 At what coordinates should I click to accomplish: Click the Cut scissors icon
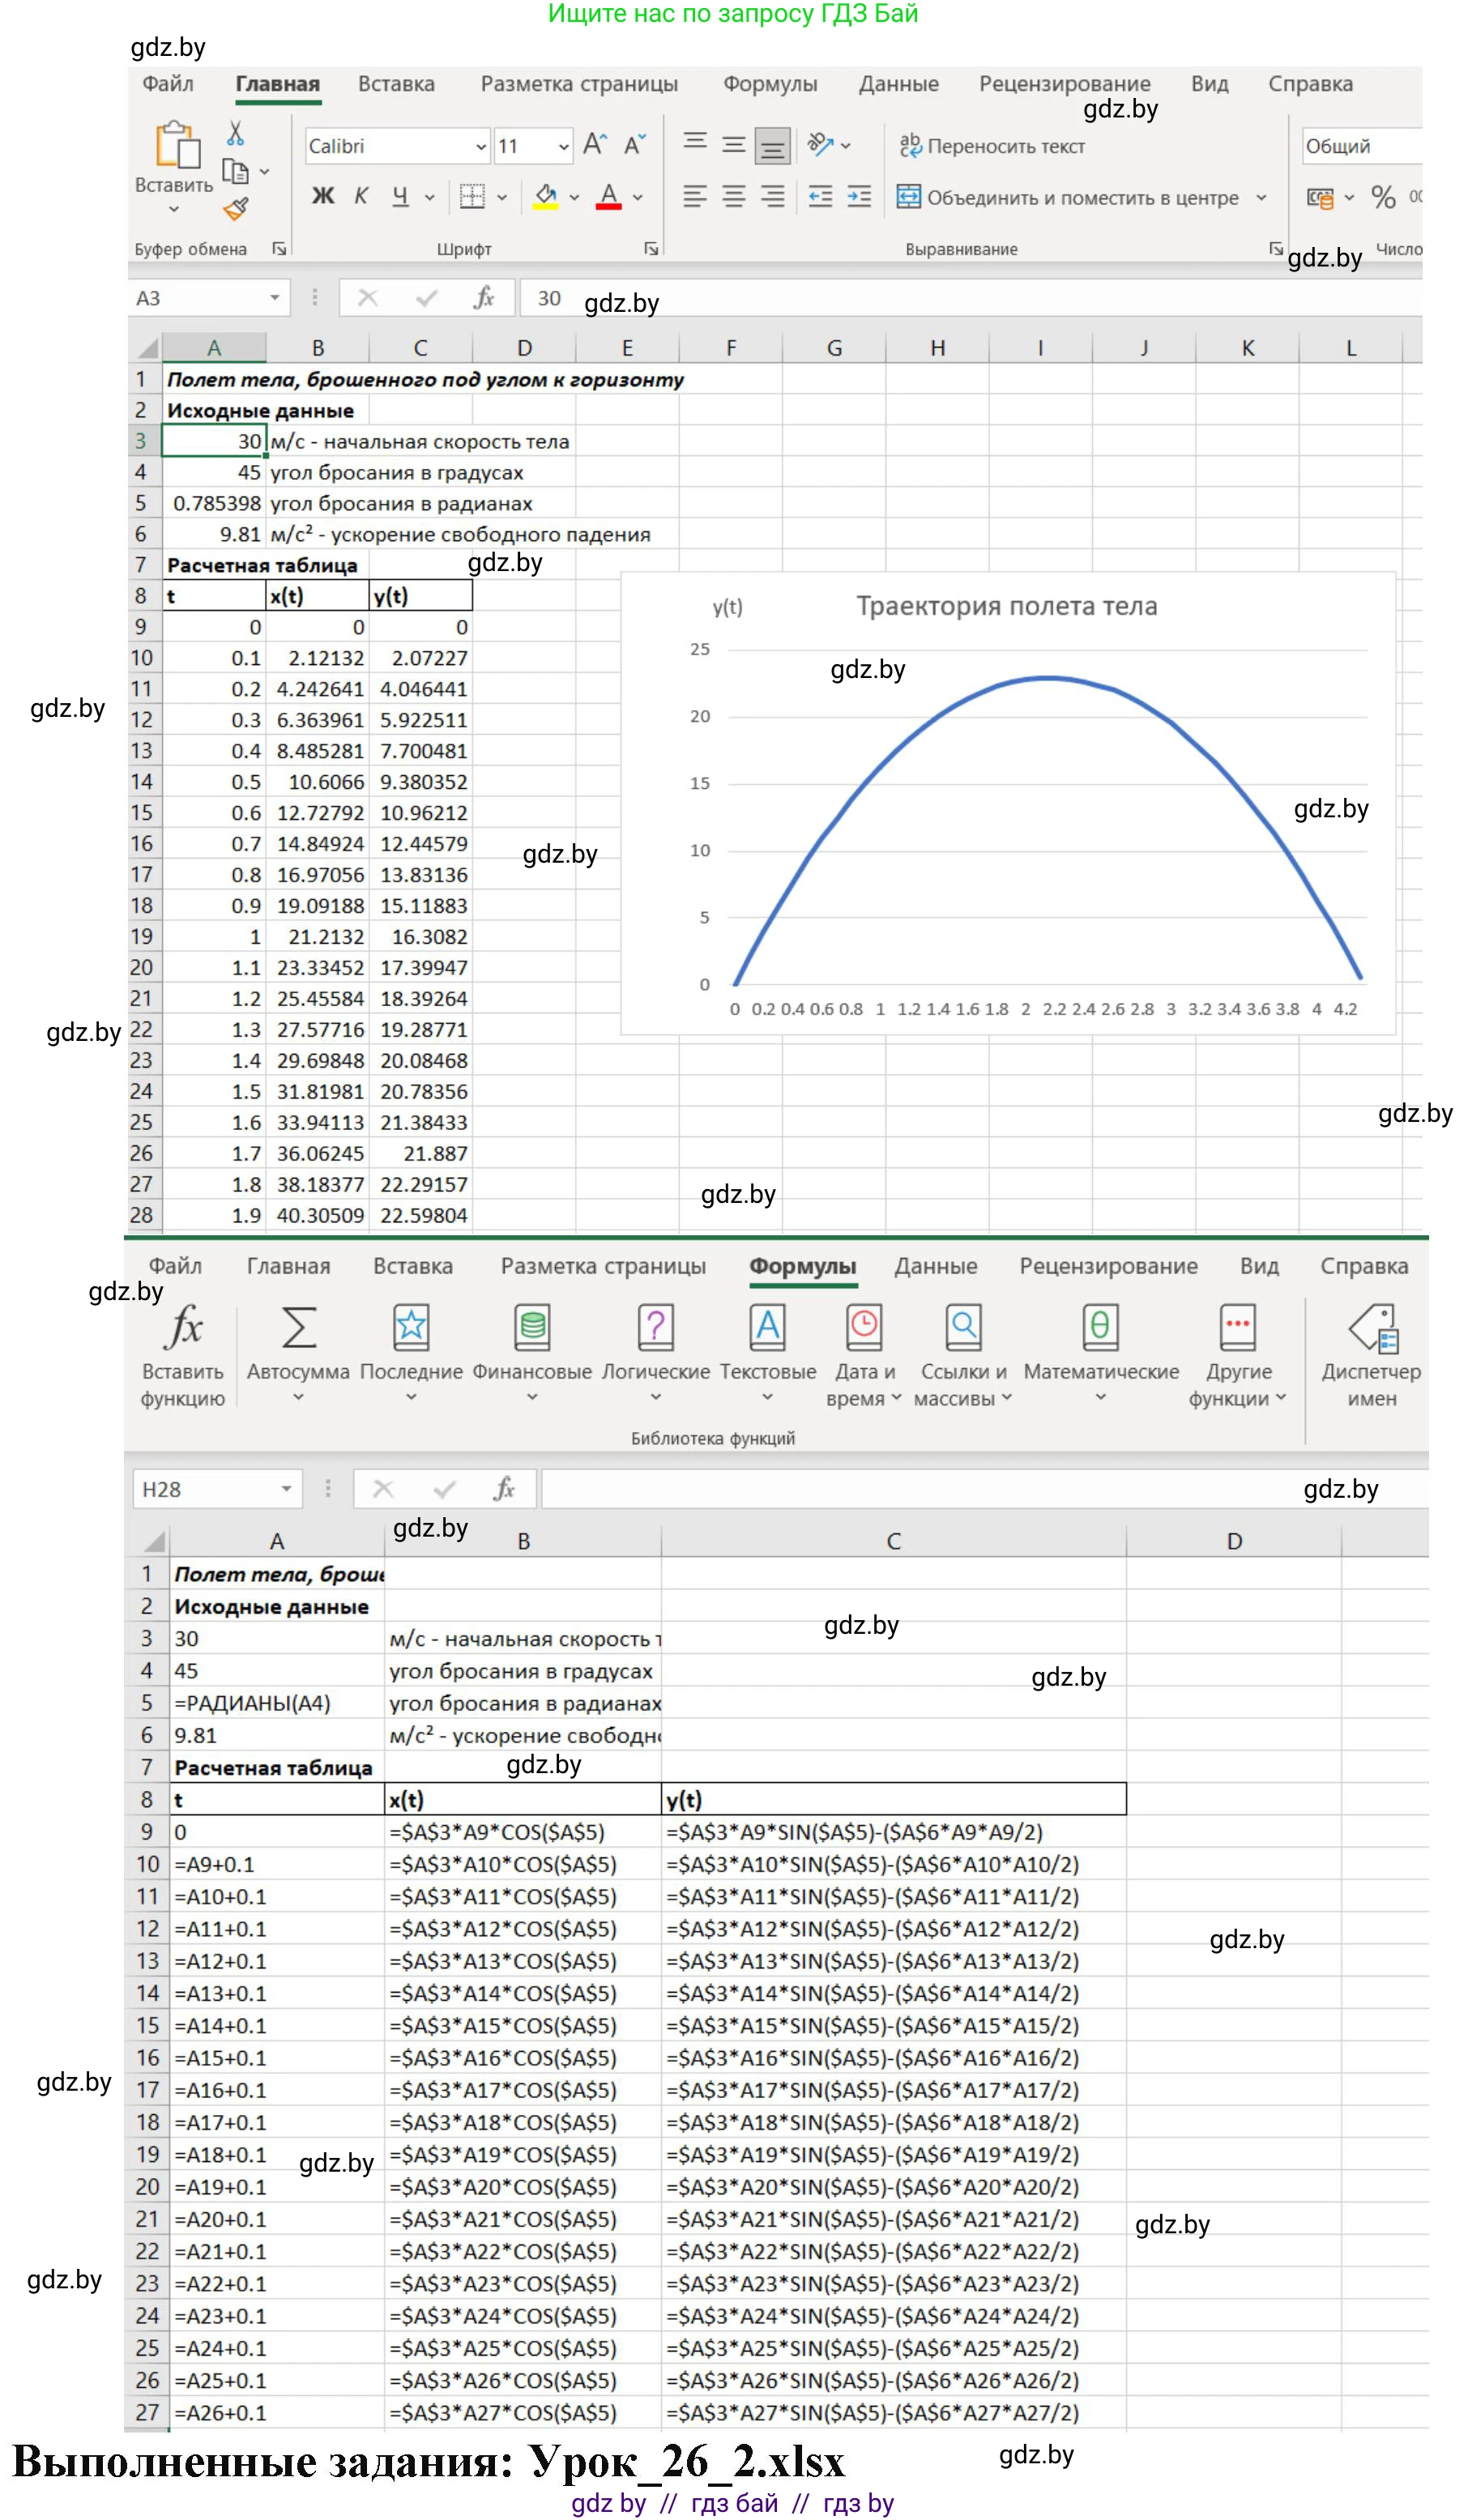pos(235,133)
